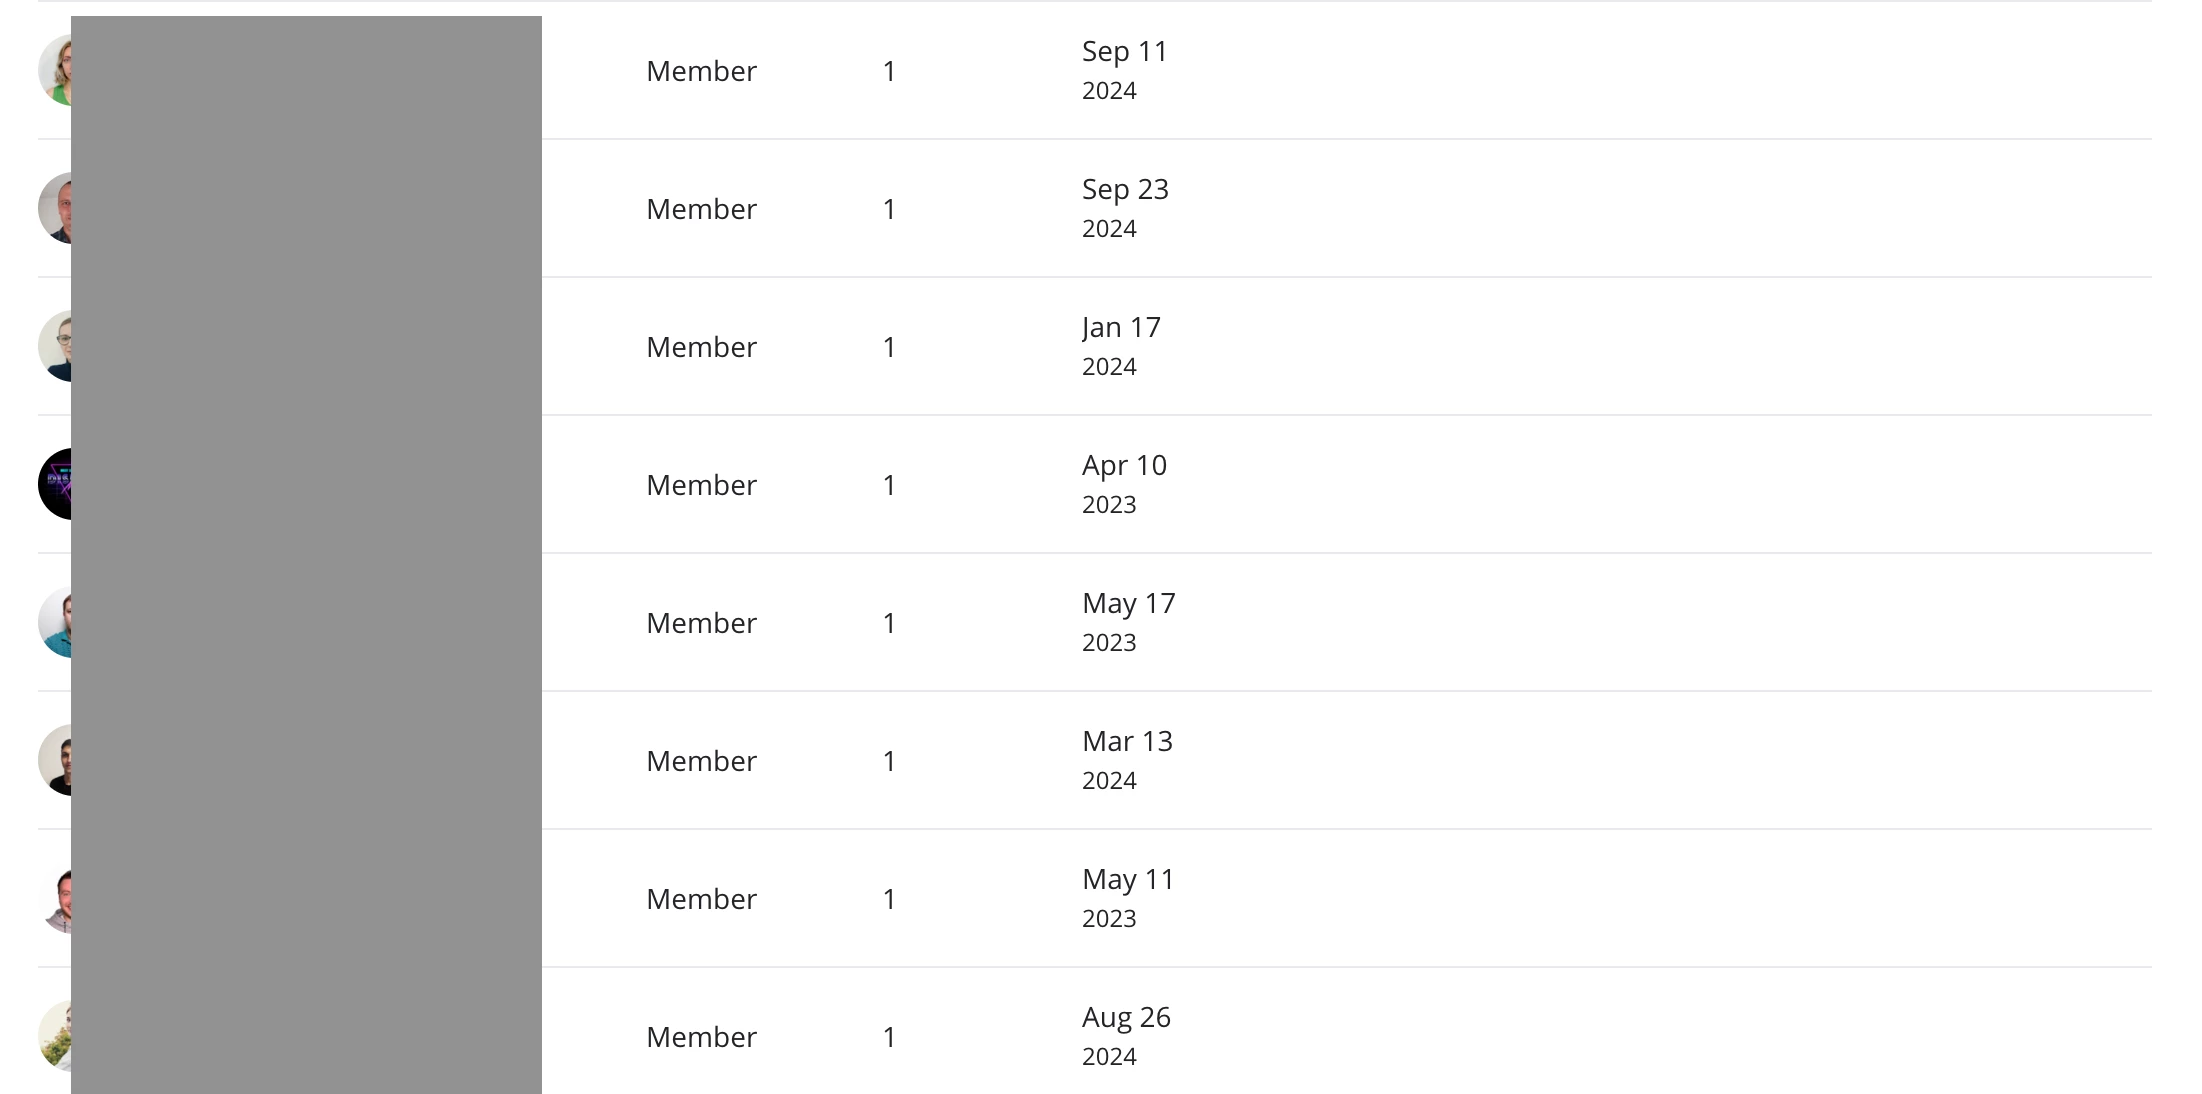Open avatar of member joined Mar 13 2024
This screenshot has height=1094, width=2202.
click(x=55, y=760)
